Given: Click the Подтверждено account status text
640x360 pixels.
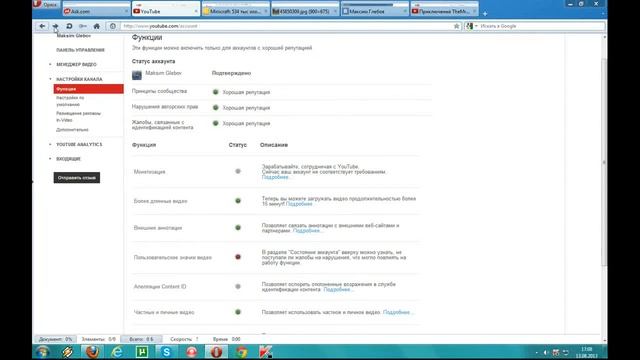Looking at the screenshot, I should [231, 73].
